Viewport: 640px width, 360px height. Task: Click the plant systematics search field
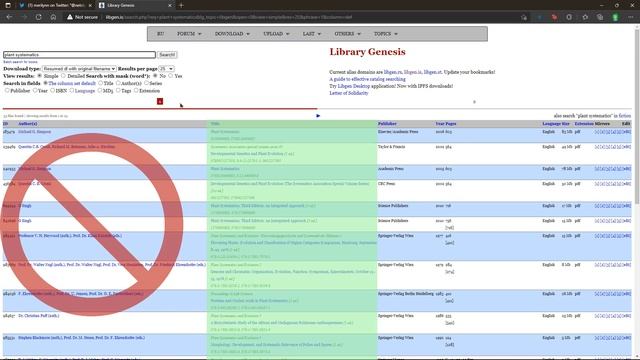79,55
